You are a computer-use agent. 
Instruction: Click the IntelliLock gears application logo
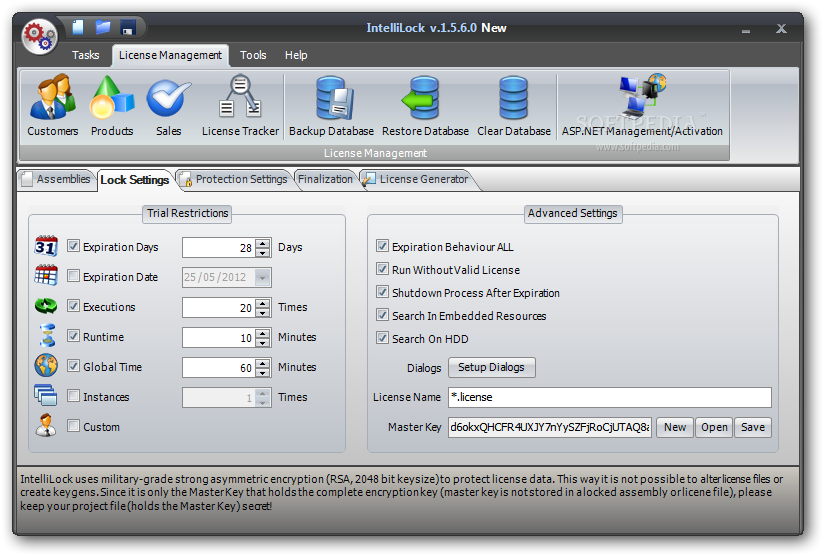tap(39, 36)
